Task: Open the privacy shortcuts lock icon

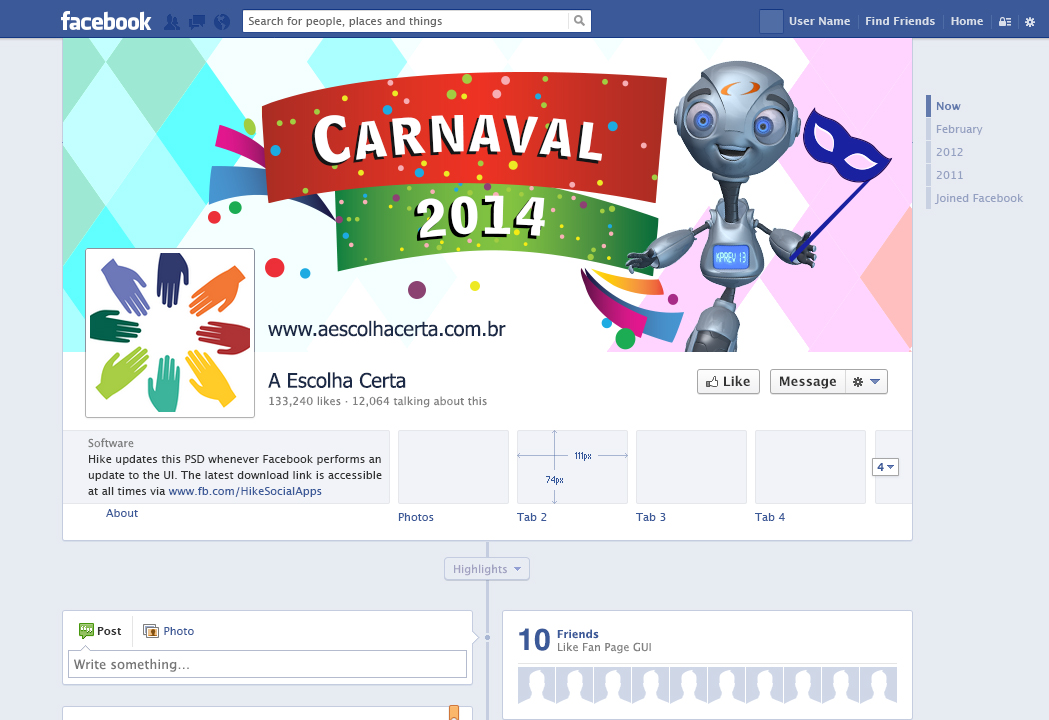Action: tap(1005, 21)
